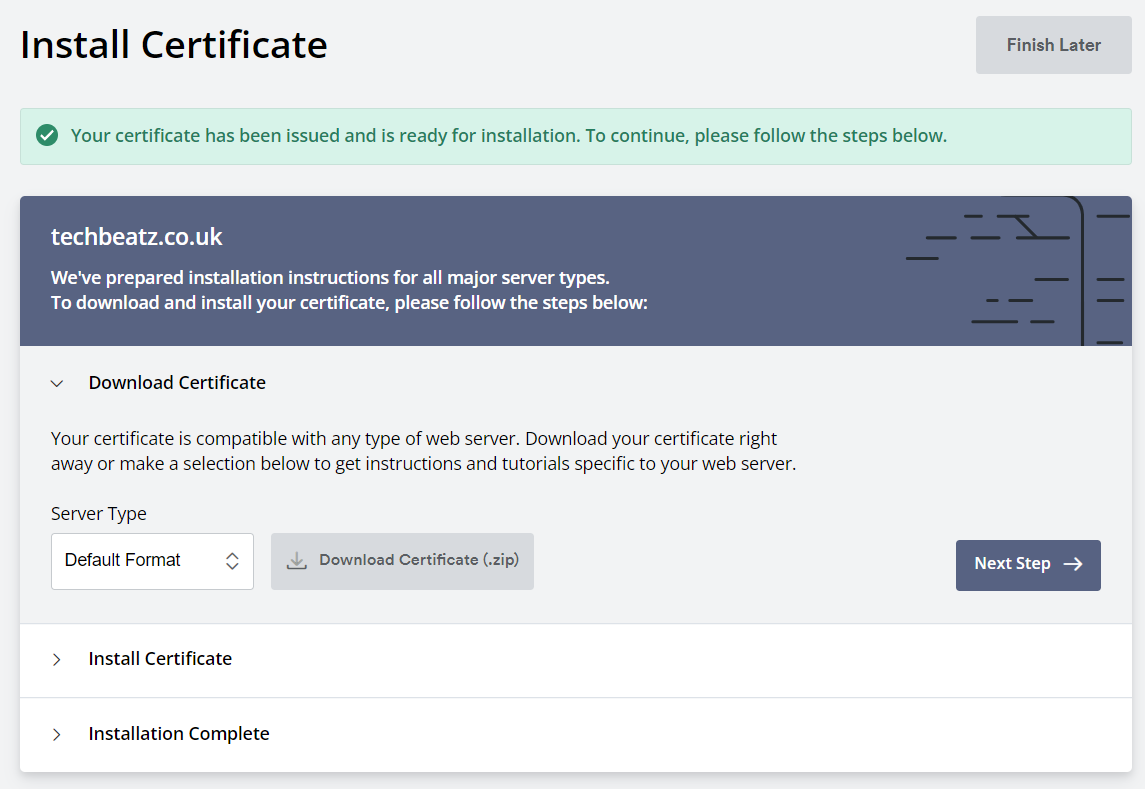Viewport: 1145px width, 789px height.
Task: Open the Server Type dropdown showing Default Format
Action: [x=152, y=561]
